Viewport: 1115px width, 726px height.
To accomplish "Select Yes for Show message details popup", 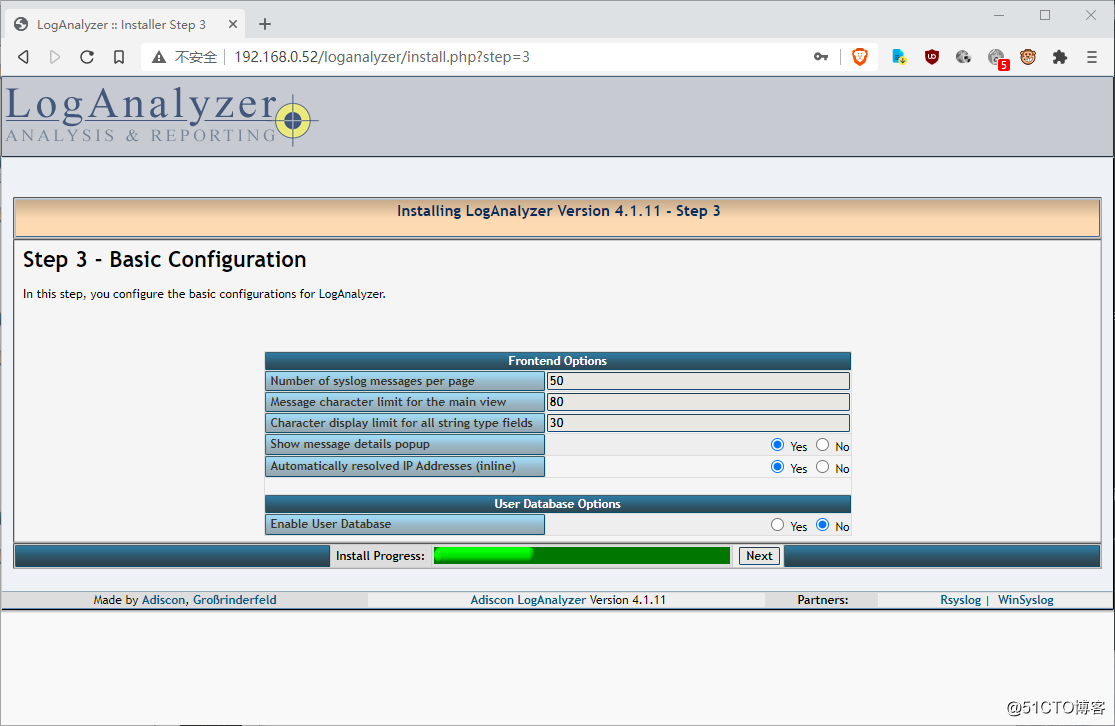I will (777, 445).
